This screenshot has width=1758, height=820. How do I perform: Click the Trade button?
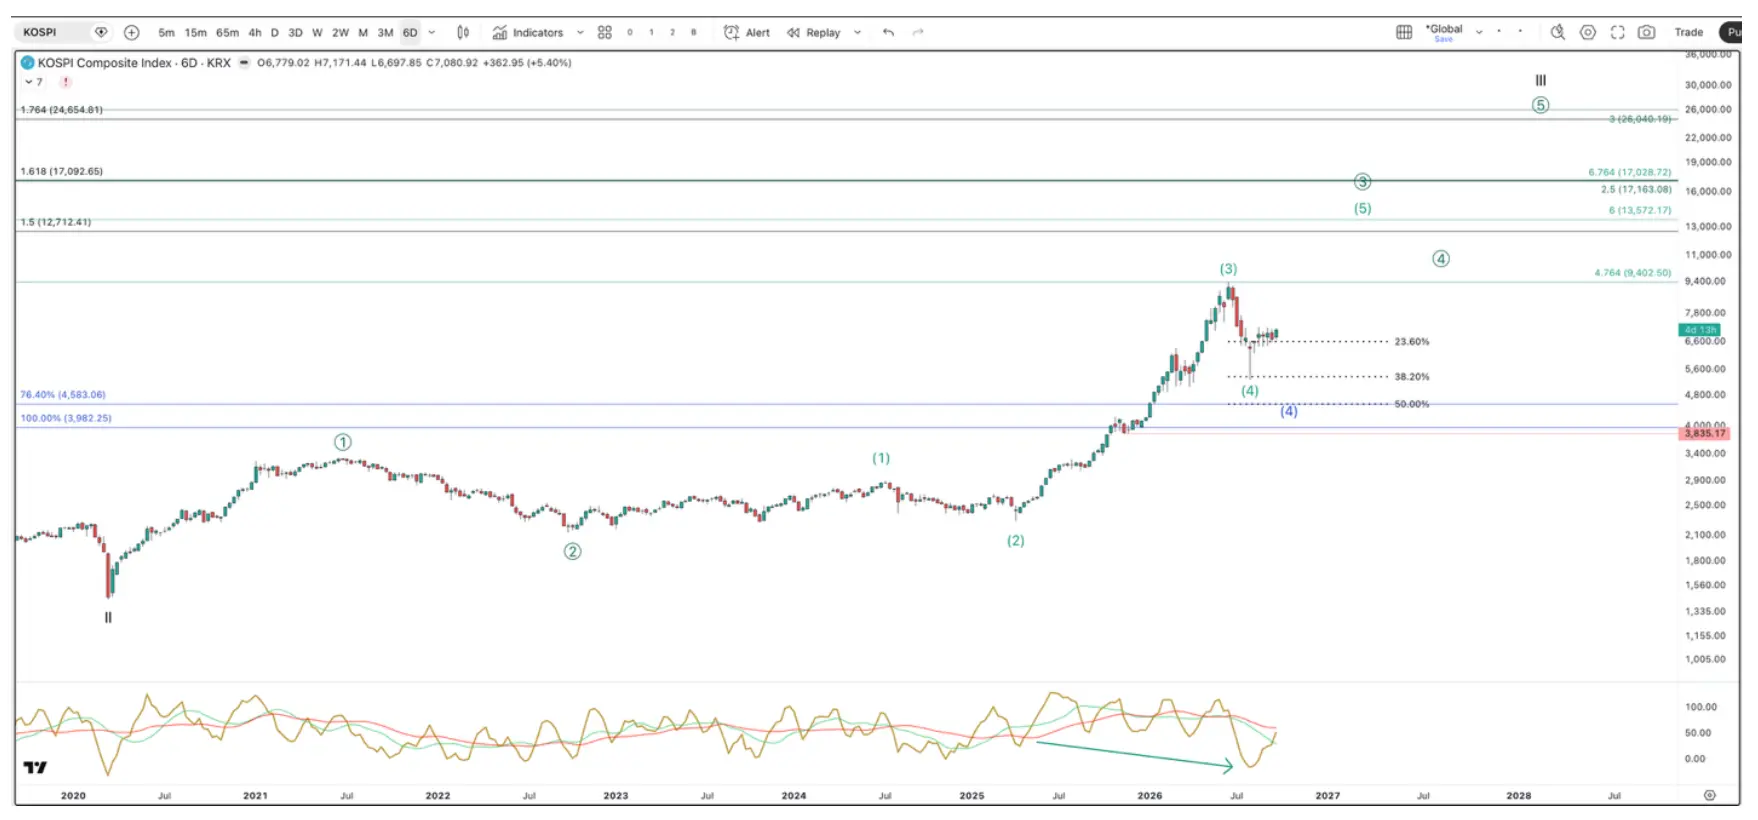click(x=1689, y=32)
